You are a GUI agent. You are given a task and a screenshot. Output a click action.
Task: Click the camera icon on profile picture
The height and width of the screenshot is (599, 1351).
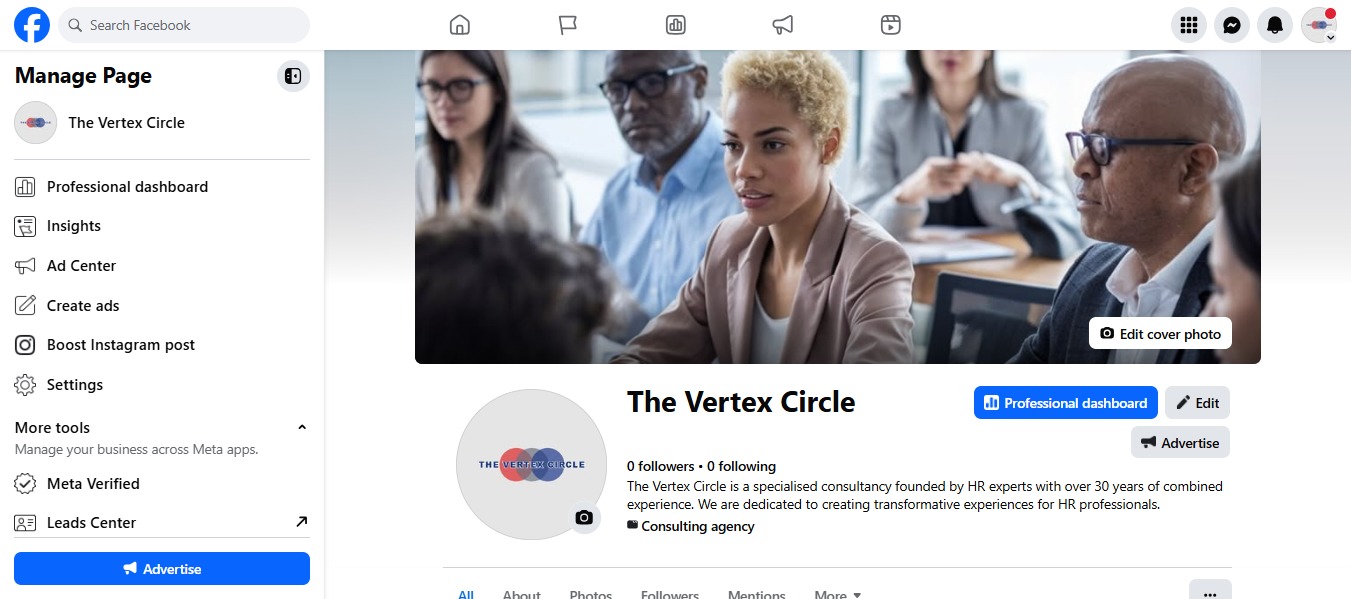click(584, 517)
